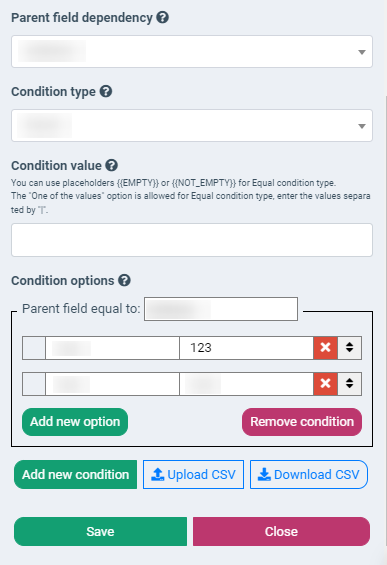Delete the option row containing 123
Screen dimensions: 387x565
tap(325, 348)
